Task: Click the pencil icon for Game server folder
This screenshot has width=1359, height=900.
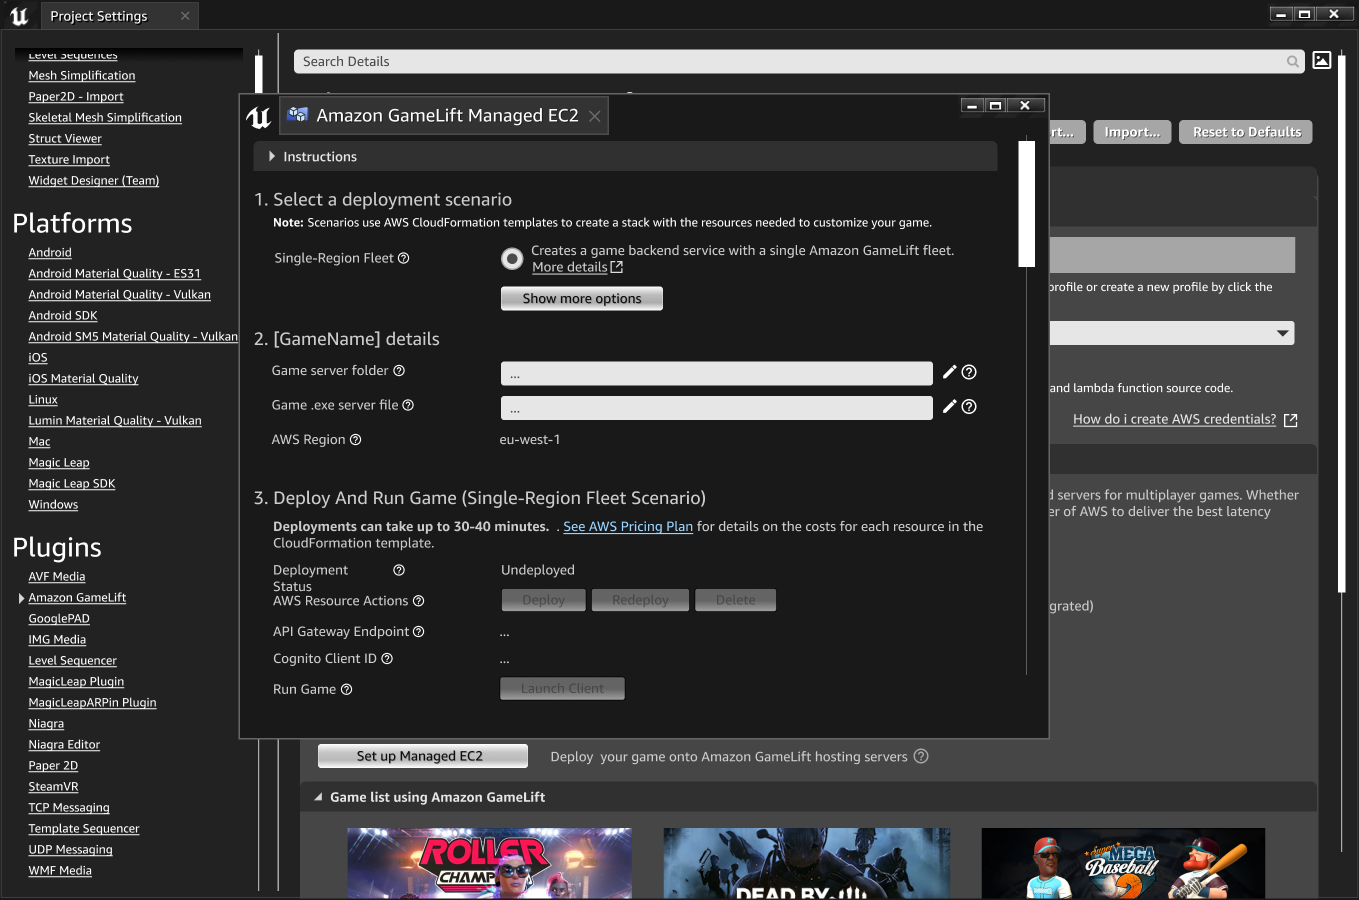Action: [x=949, y=372]
